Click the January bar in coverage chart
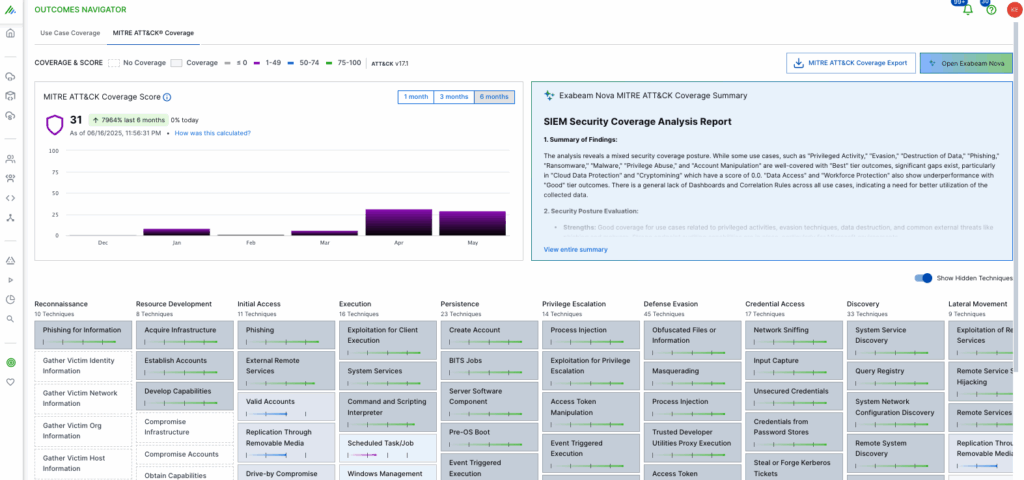 [176, 232]
